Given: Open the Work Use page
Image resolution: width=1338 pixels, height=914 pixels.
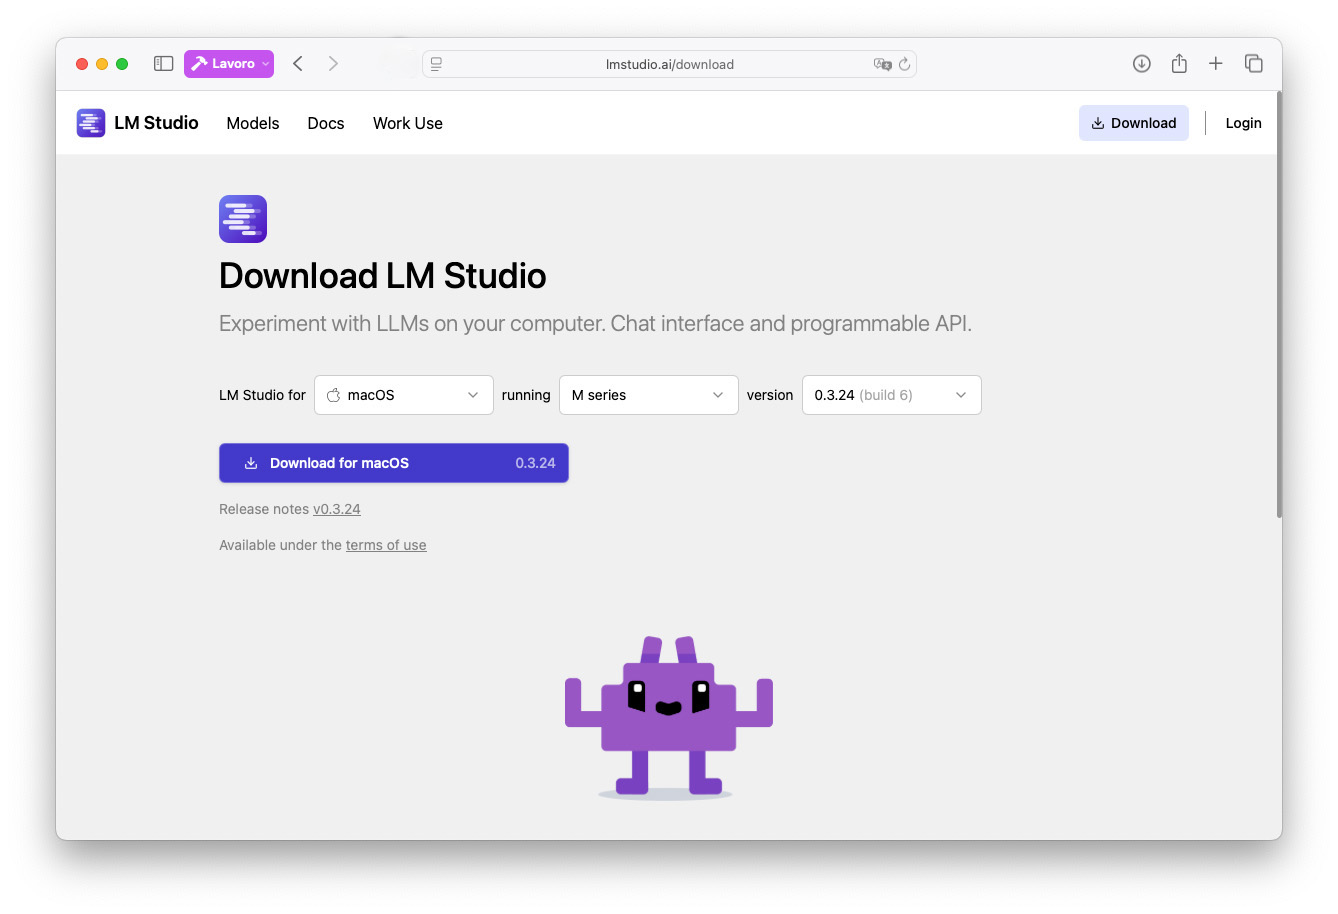Looking at the screenshot, I should pyautogui.click(x=408, y=123).
